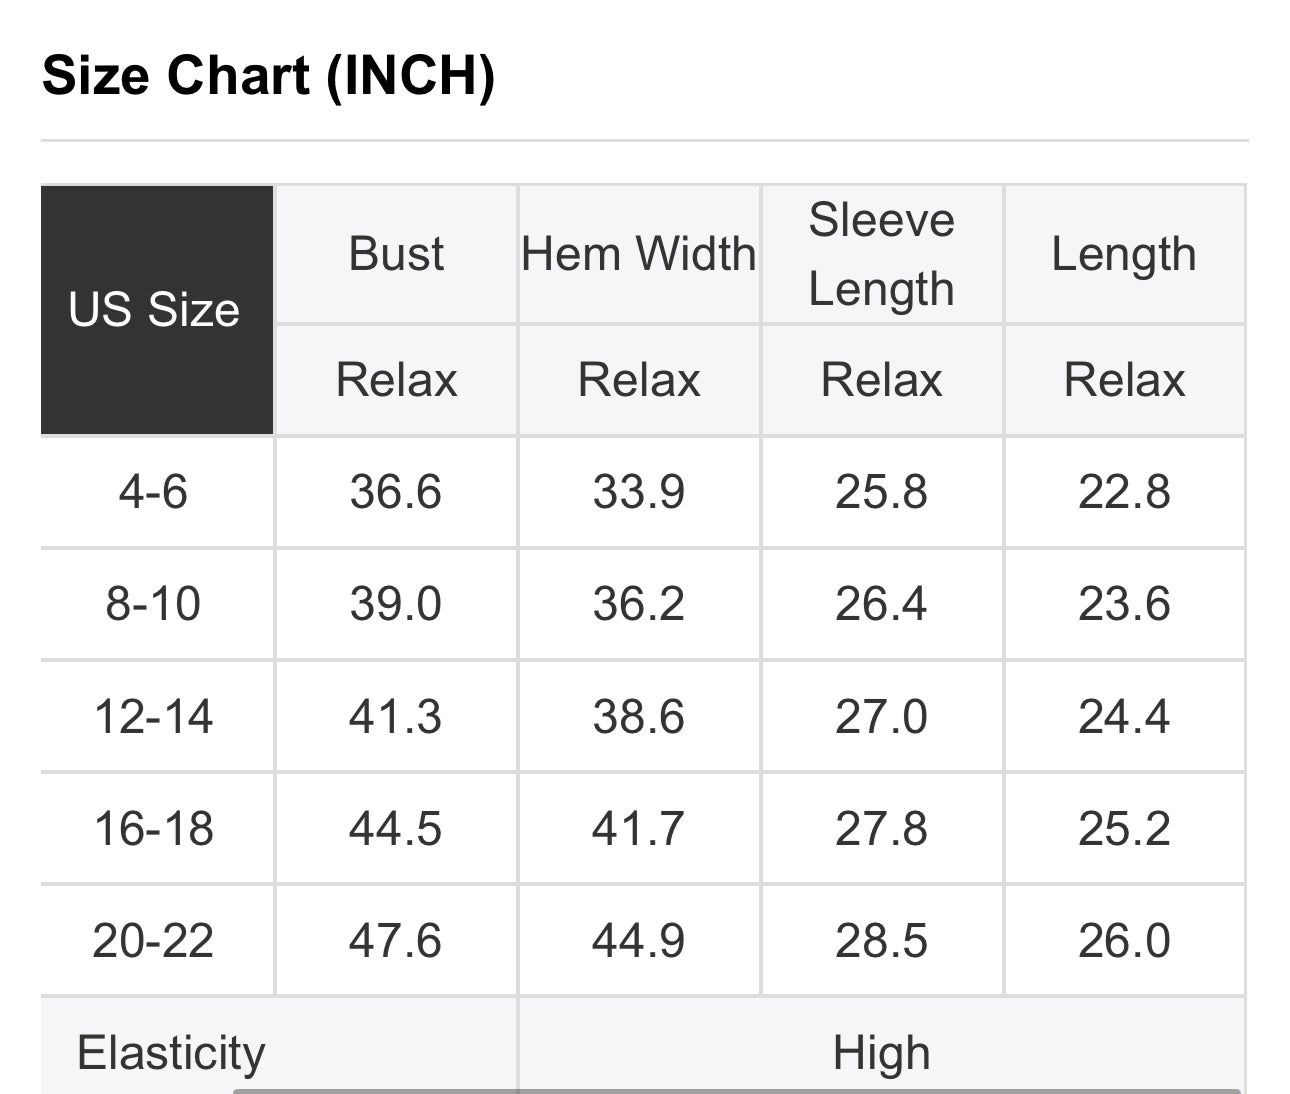Image resolution: width=1290 pixels, height=1094 pixels.
Task: Click the Length column header
Action: (x=1124, y=254)
